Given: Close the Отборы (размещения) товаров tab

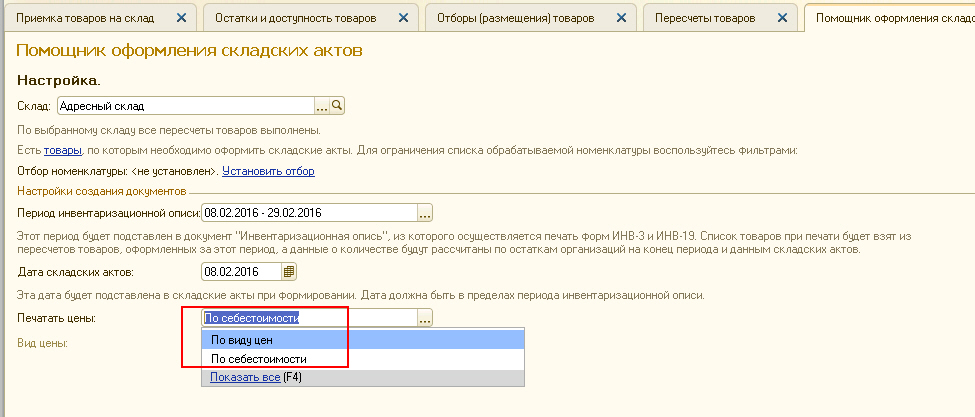Looking at the screenshot, I should click(x=621, y=18).
